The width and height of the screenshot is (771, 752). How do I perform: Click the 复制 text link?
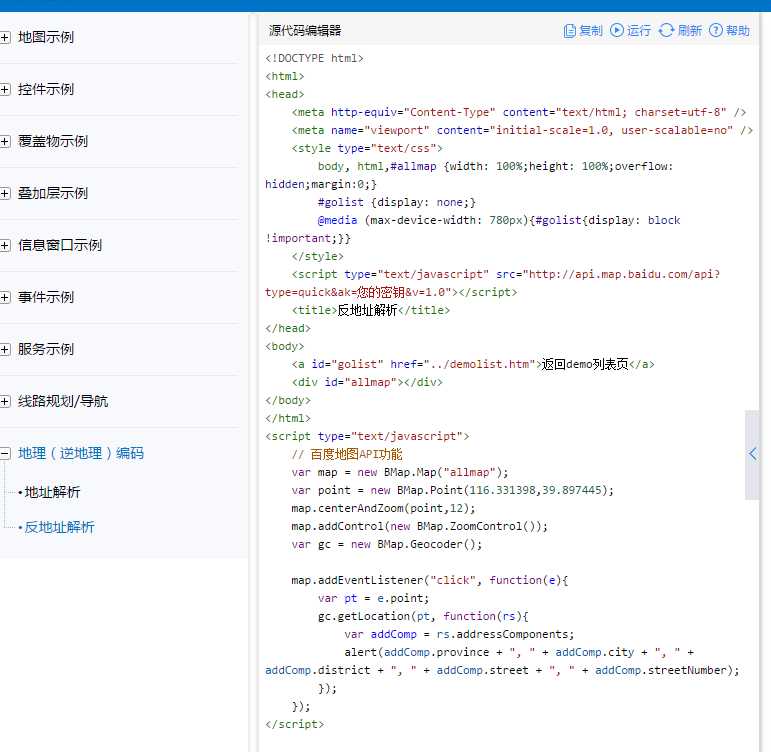coord(591,30)
